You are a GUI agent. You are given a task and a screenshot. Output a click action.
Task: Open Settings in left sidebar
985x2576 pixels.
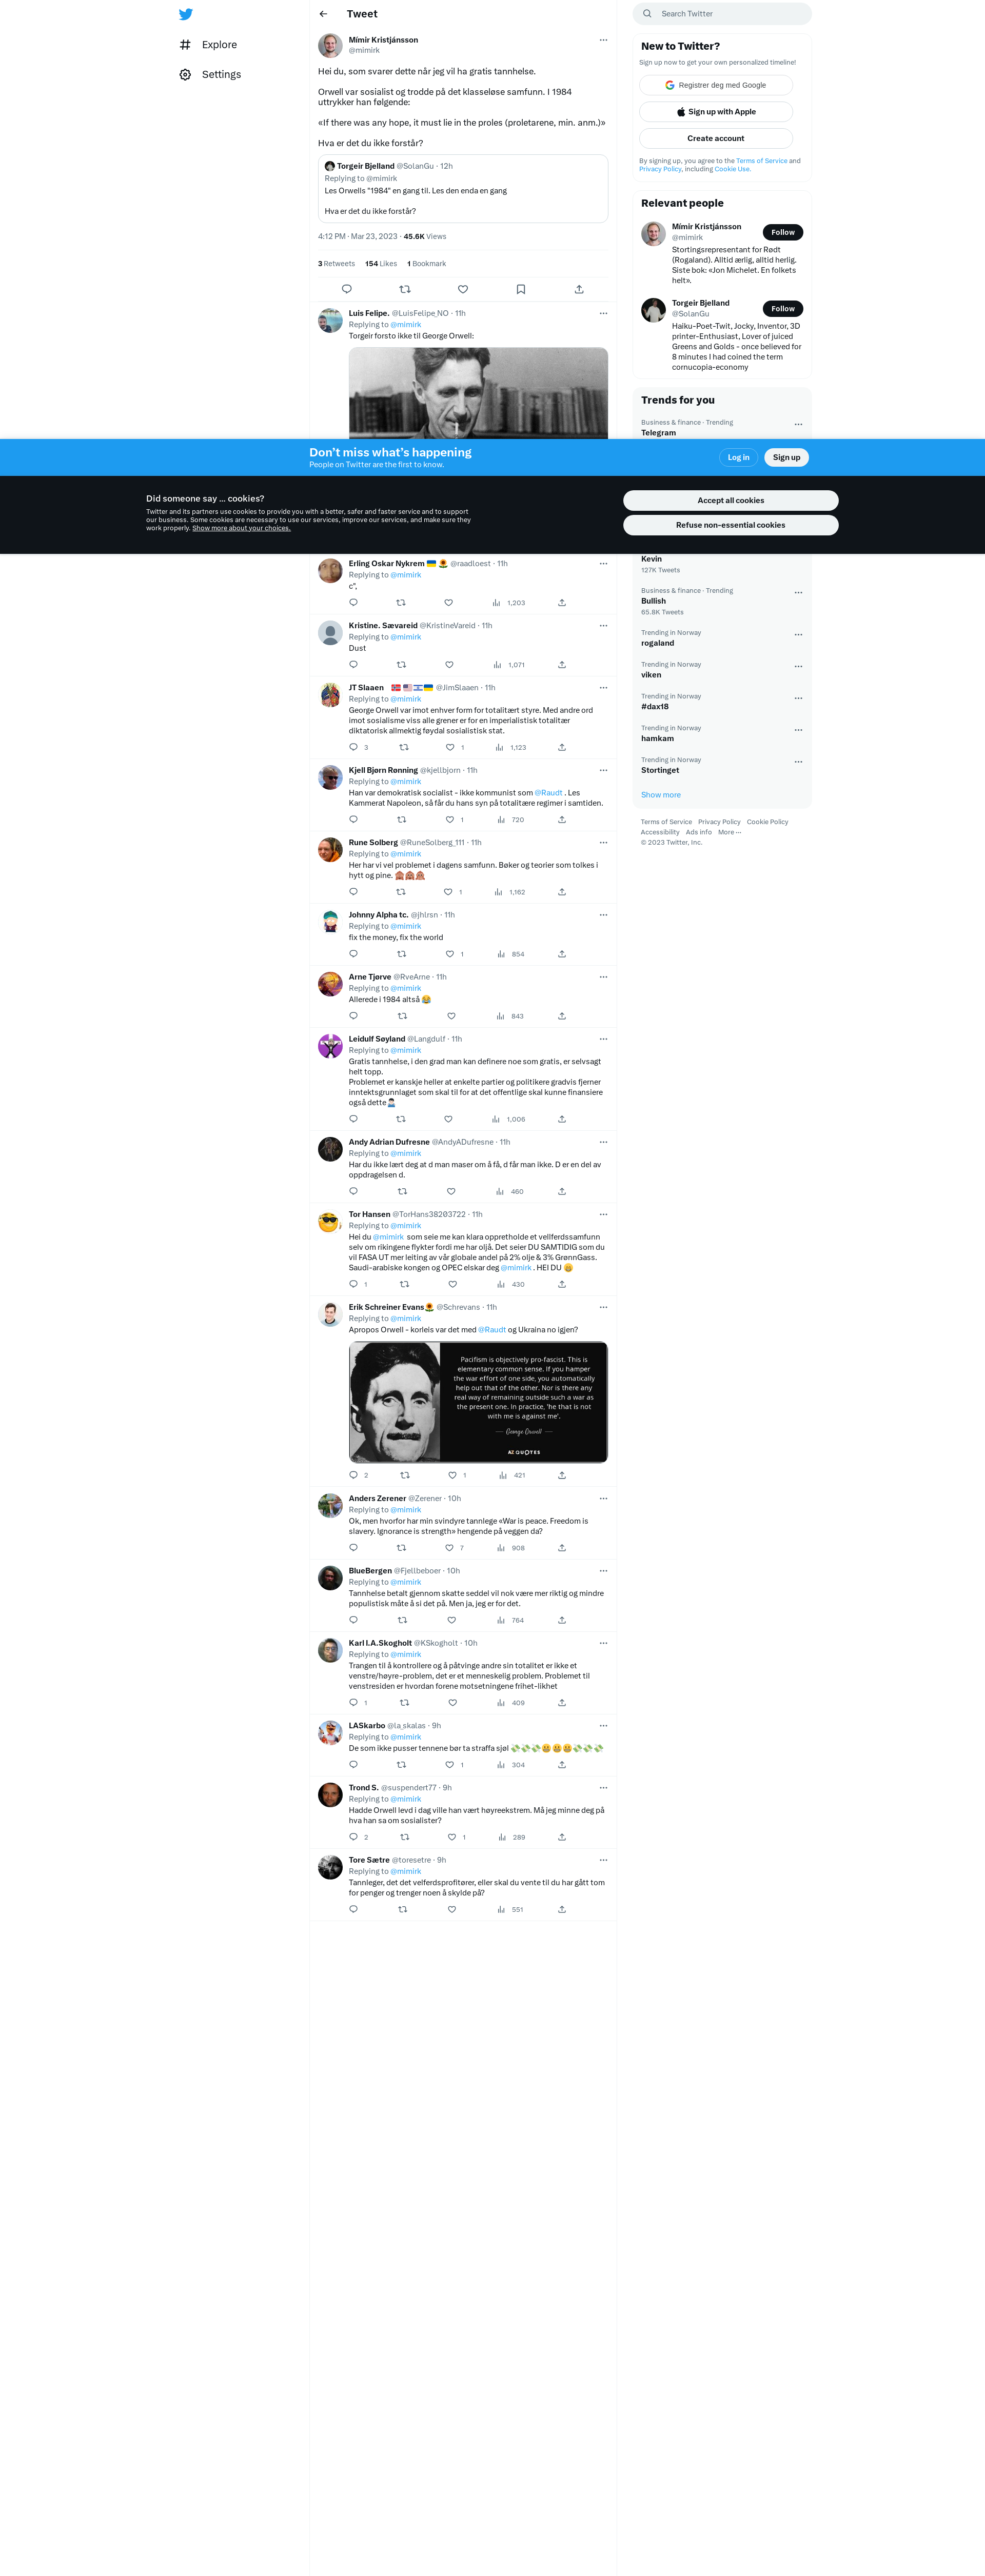[211, 74]
